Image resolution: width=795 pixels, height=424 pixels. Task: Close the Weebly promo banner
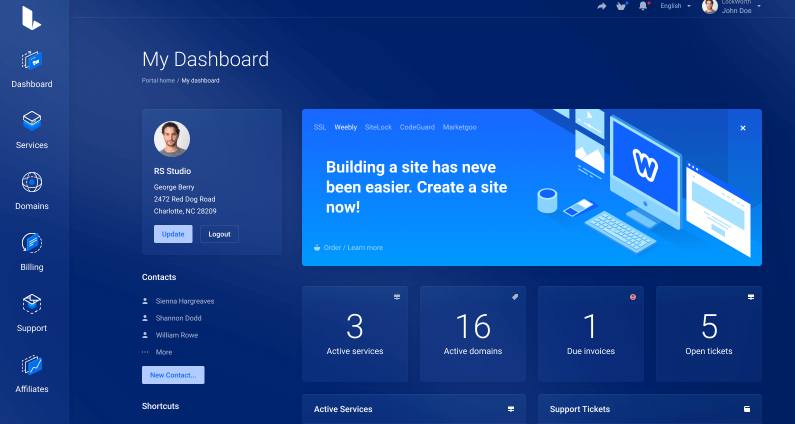point(743,128)
